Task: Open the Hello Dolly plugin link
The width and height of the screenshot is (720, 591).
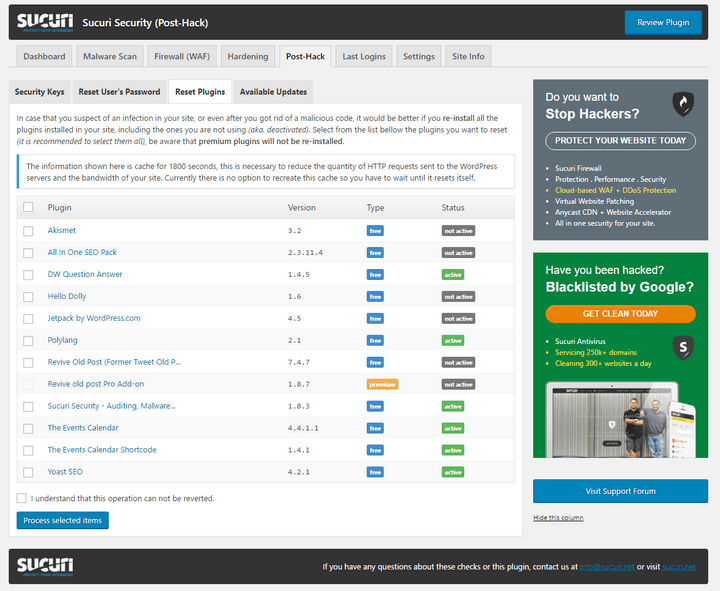Action: (67, 296)
